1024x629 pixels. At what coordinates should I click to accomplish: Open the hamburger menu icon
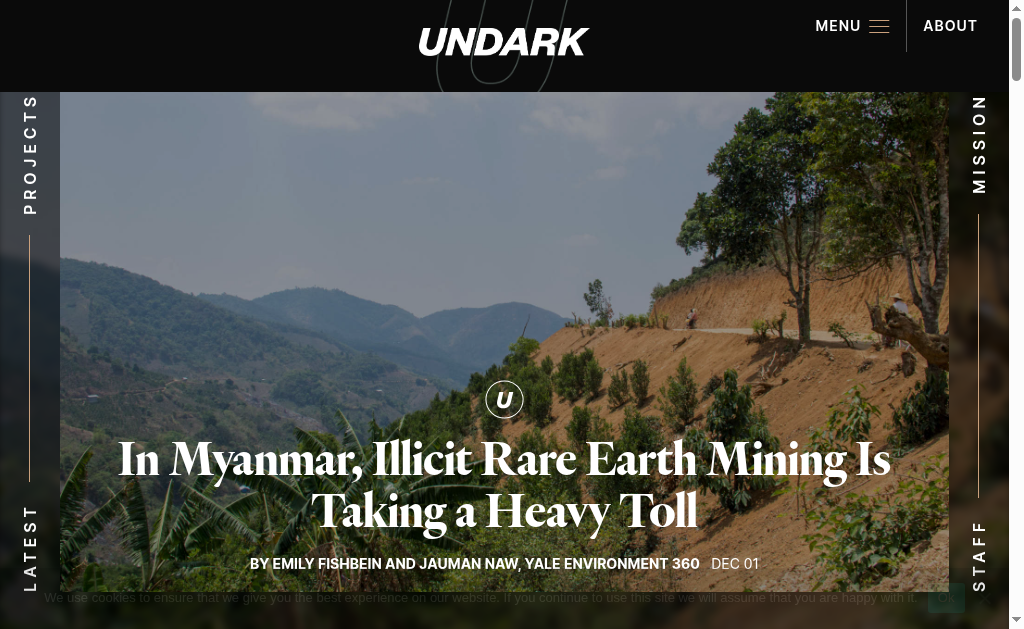pos(879,26)
